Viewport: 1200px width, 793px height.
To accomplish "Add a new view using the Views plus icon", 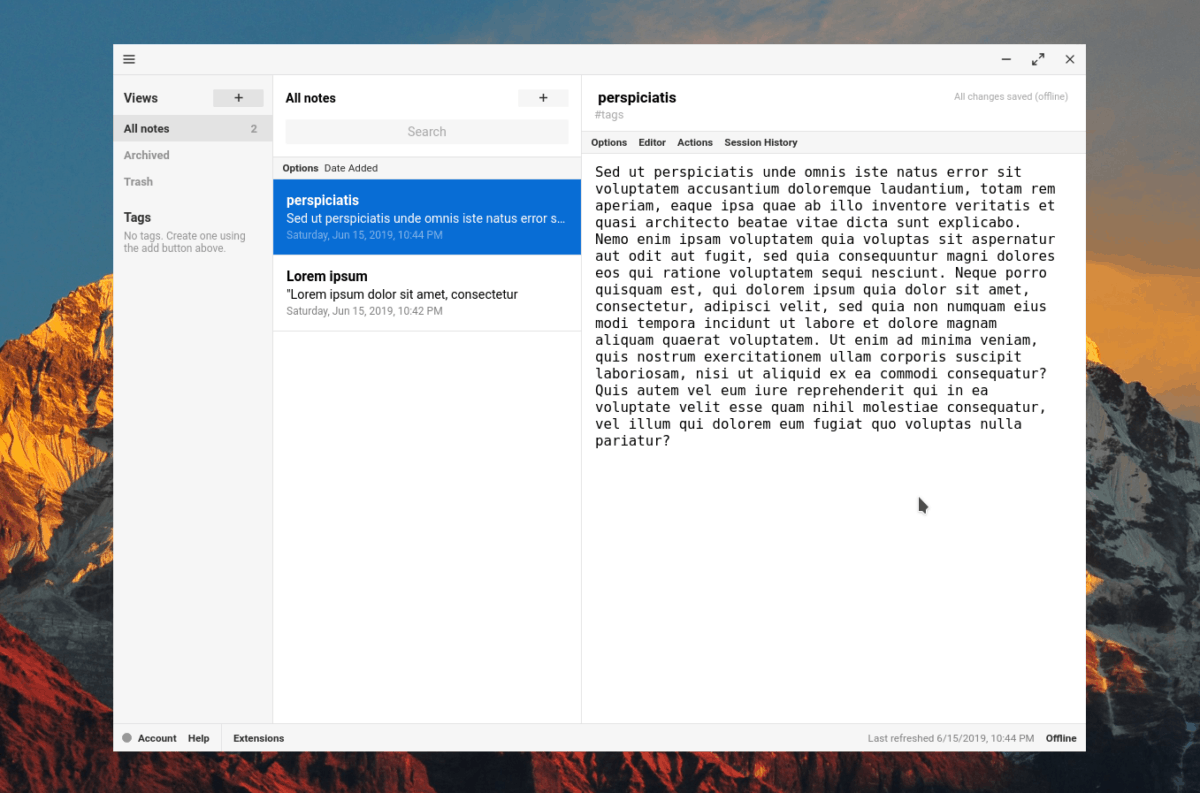I will click(x=238, y=98).
